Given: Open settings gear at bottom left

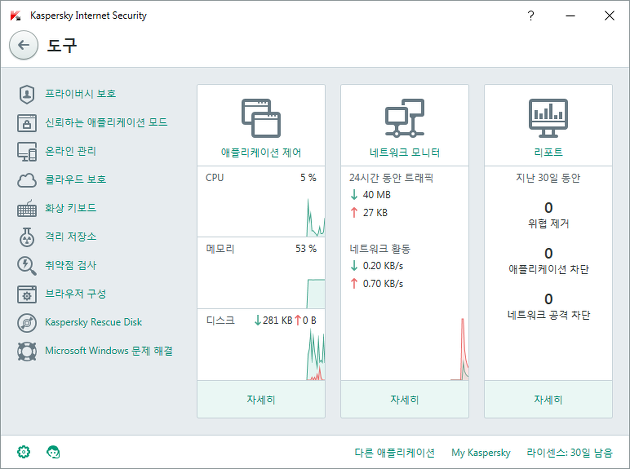Looking at the screenshot, I should click(24, 452).
